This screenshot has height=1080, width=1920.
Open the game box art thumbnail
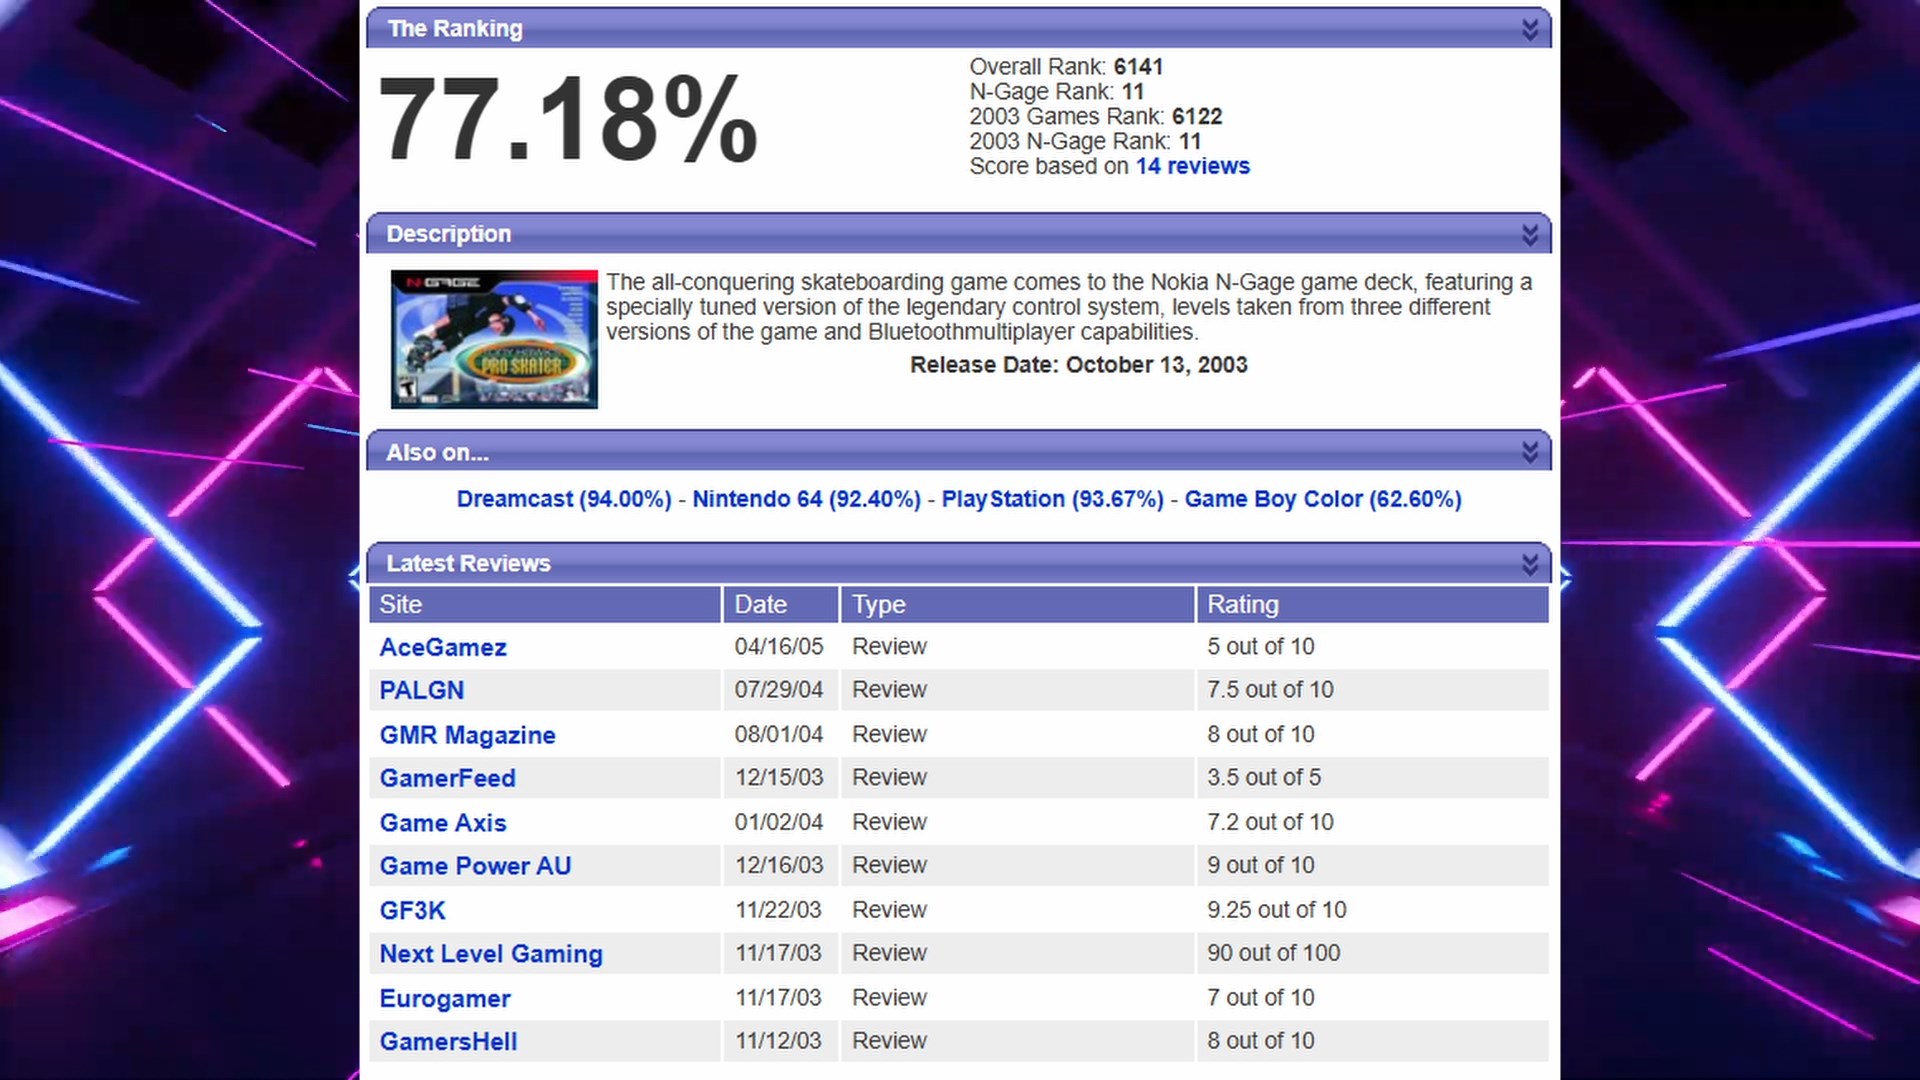(x=494, y=339)
